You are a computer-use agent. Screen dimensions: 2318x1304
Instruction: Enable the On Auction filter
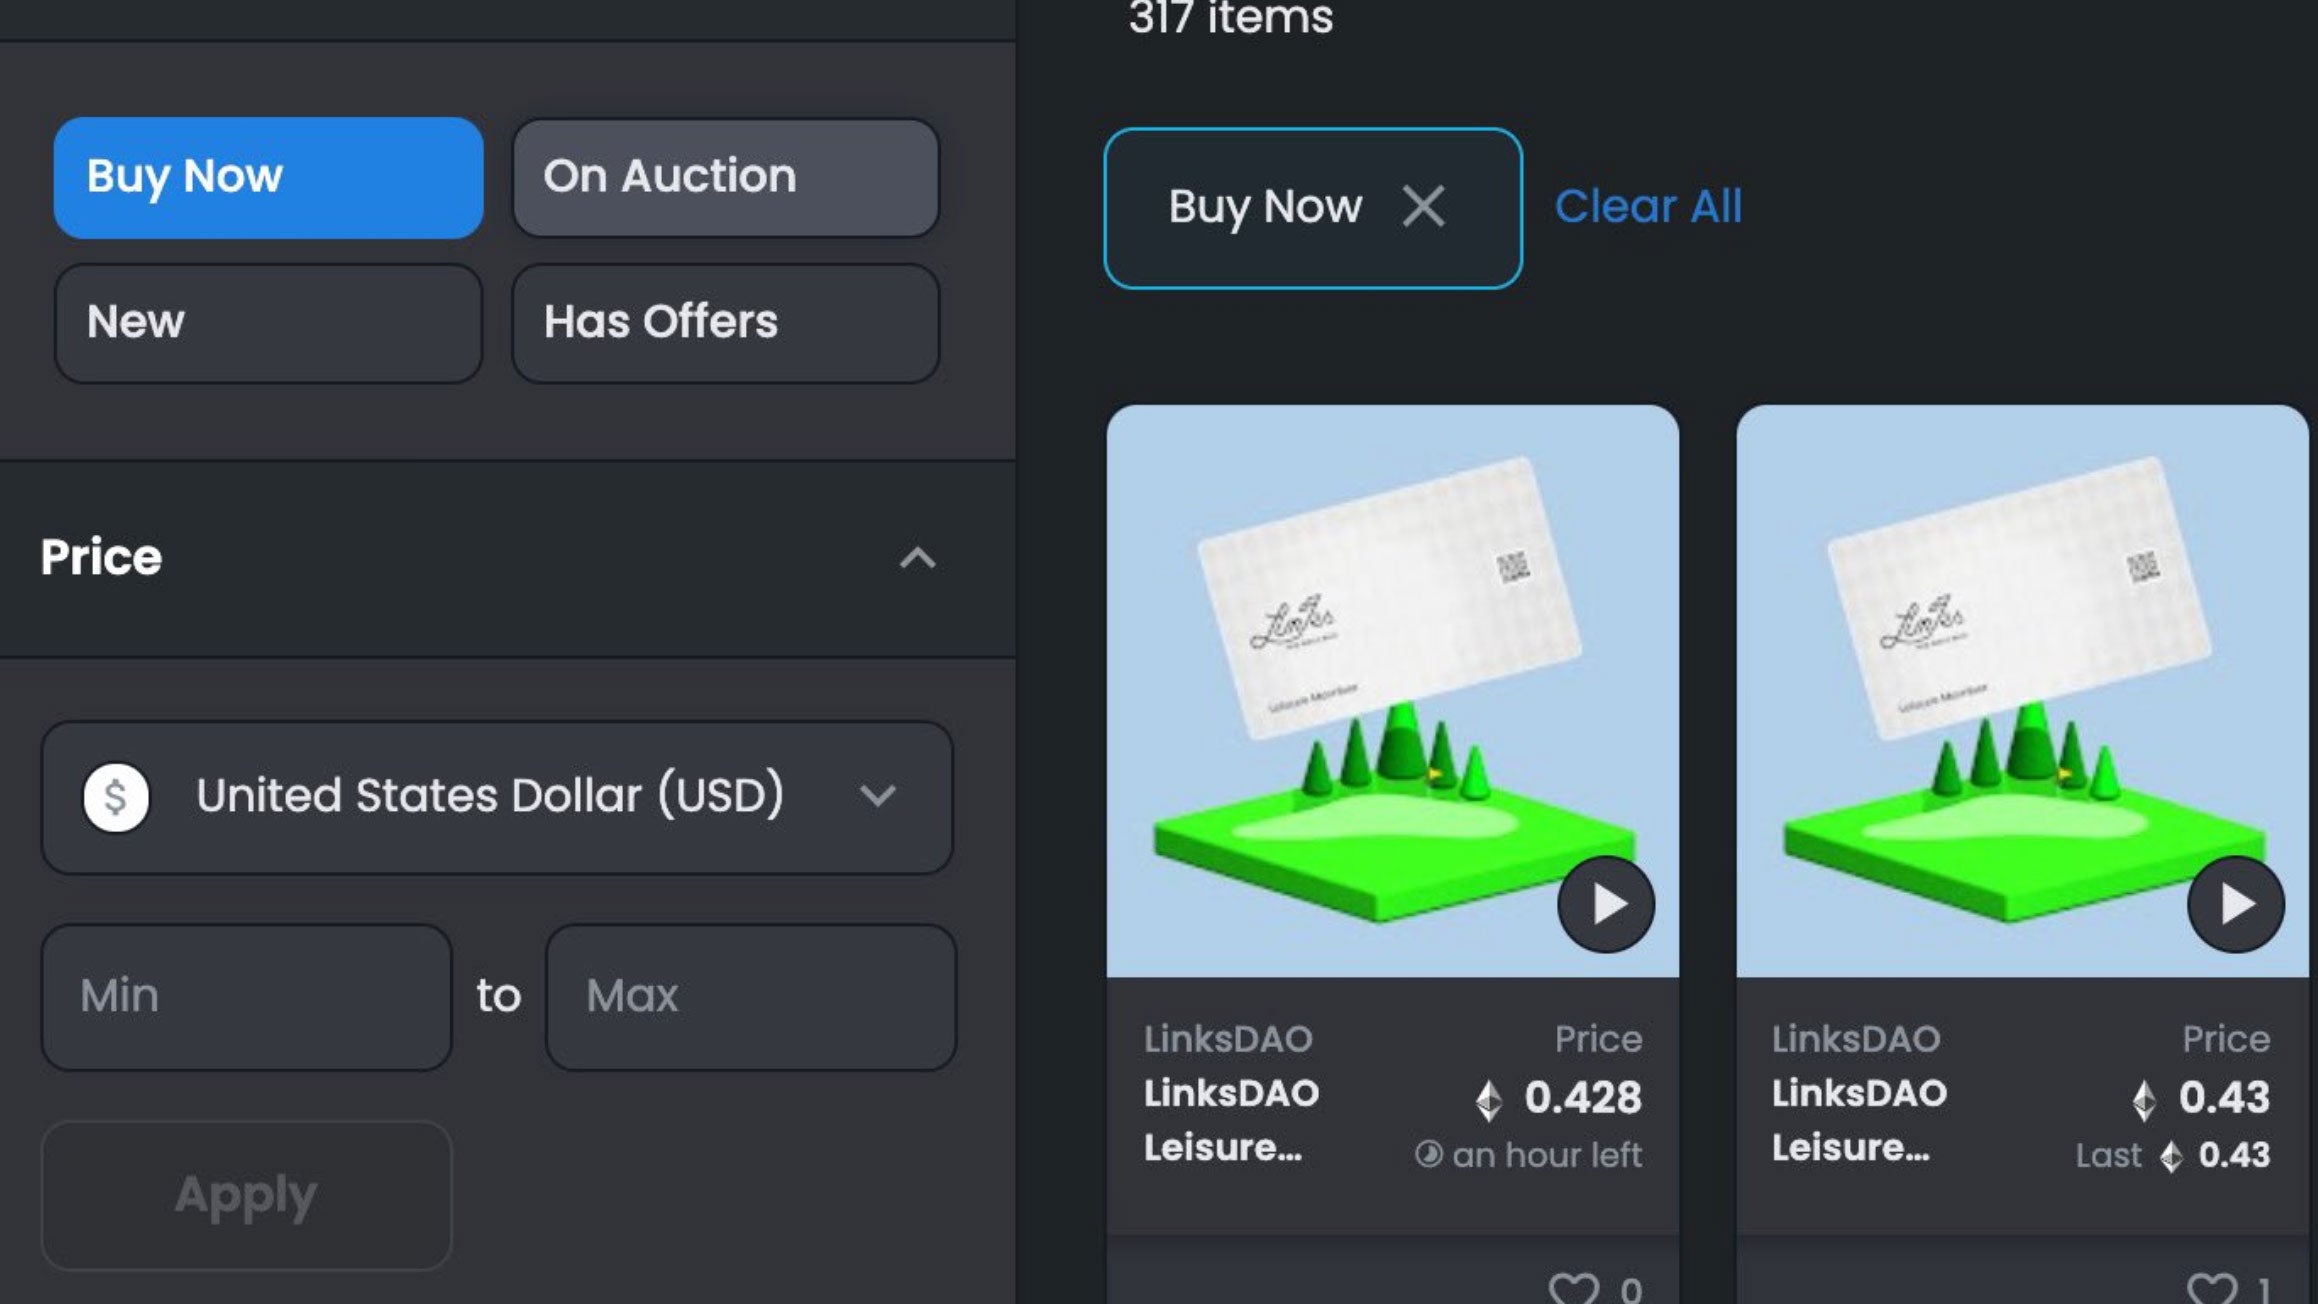(x=725, y=177)
